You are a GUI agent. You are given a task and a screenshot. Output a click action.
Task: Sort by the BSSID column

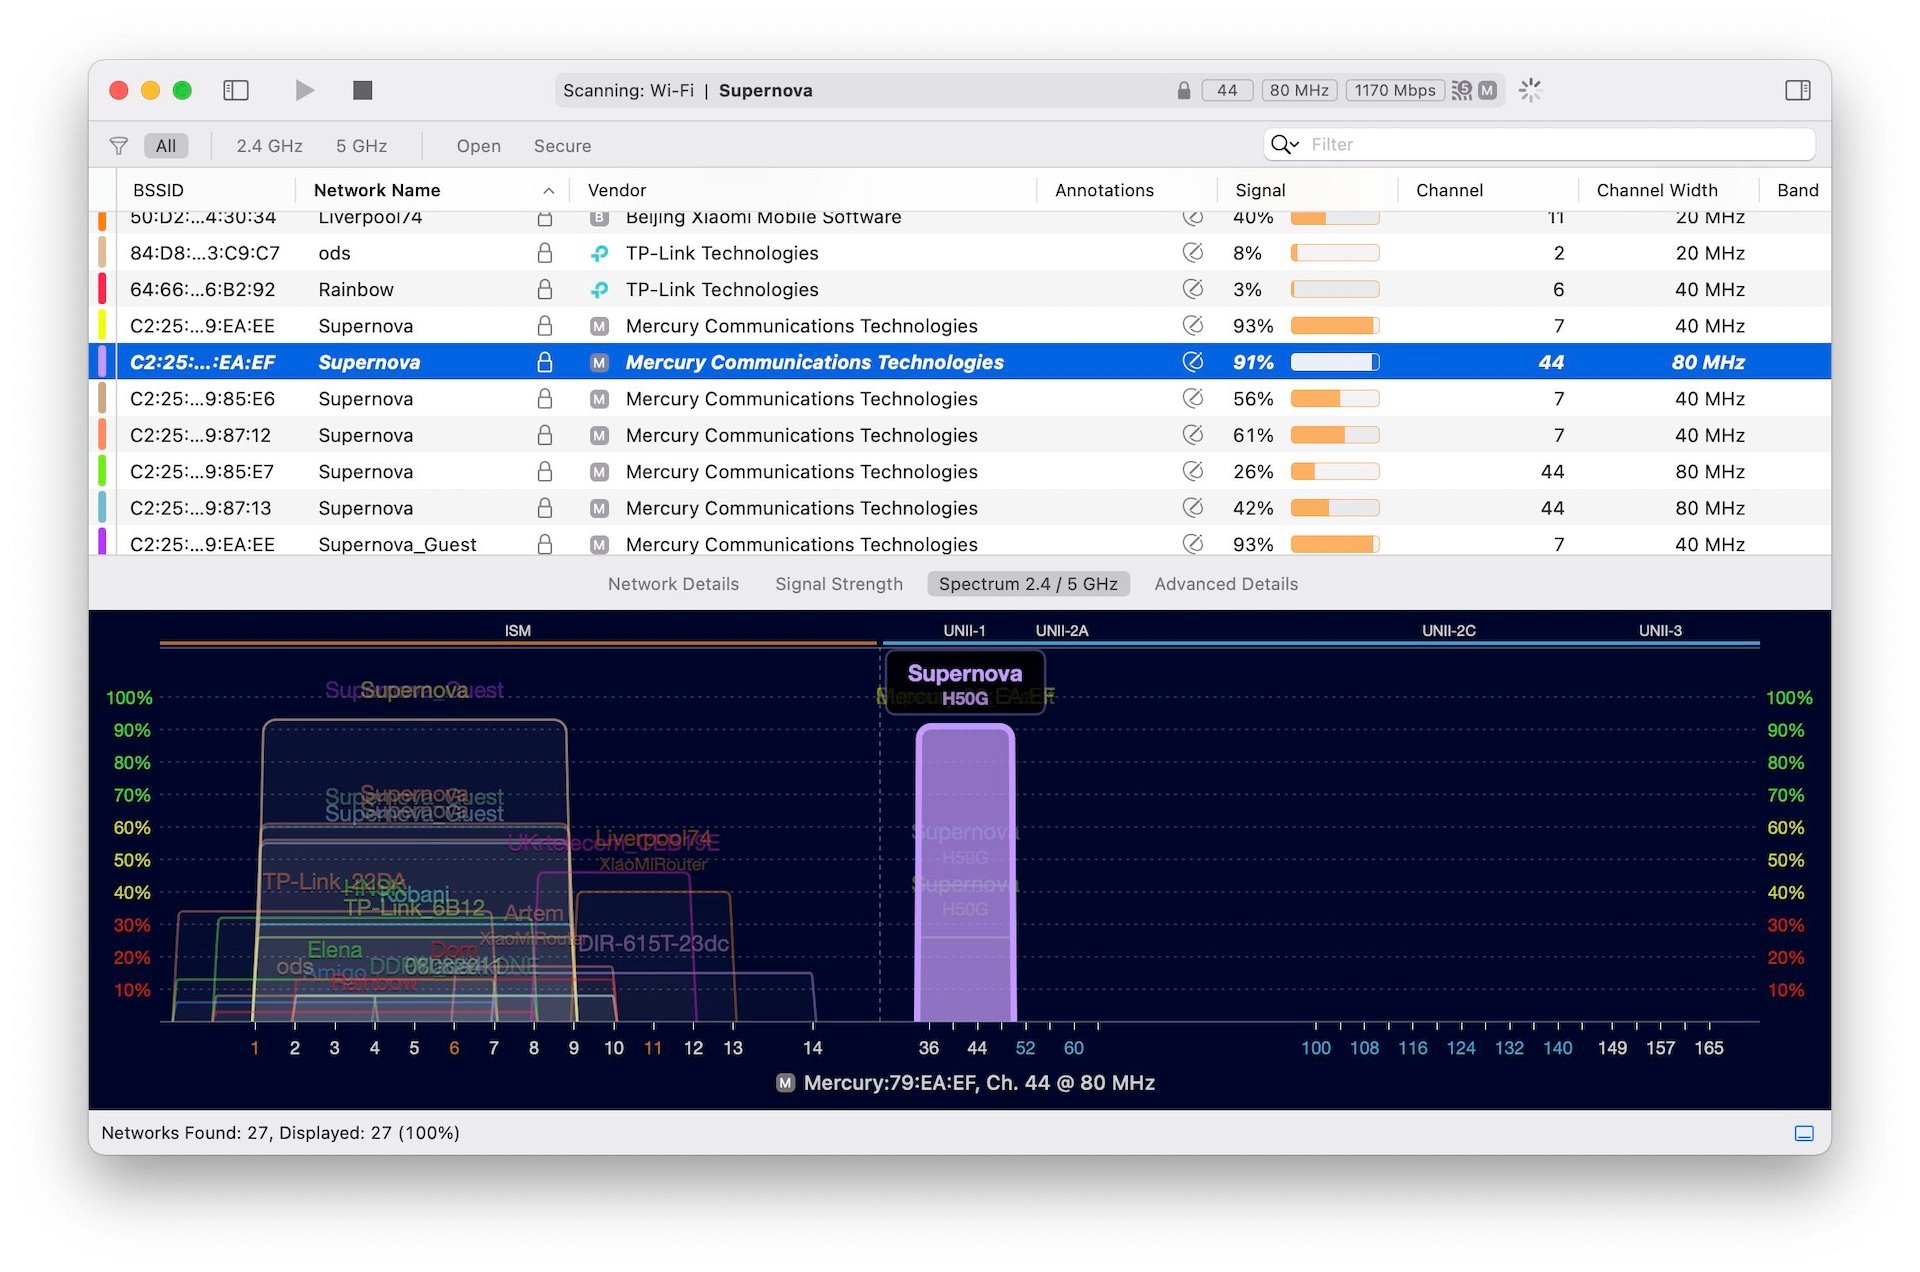point(158,190)
